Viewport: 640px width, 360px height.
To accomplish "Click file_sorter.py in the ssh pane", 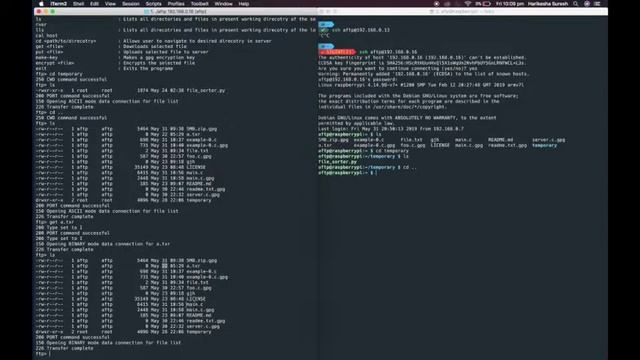I will 337,162.
